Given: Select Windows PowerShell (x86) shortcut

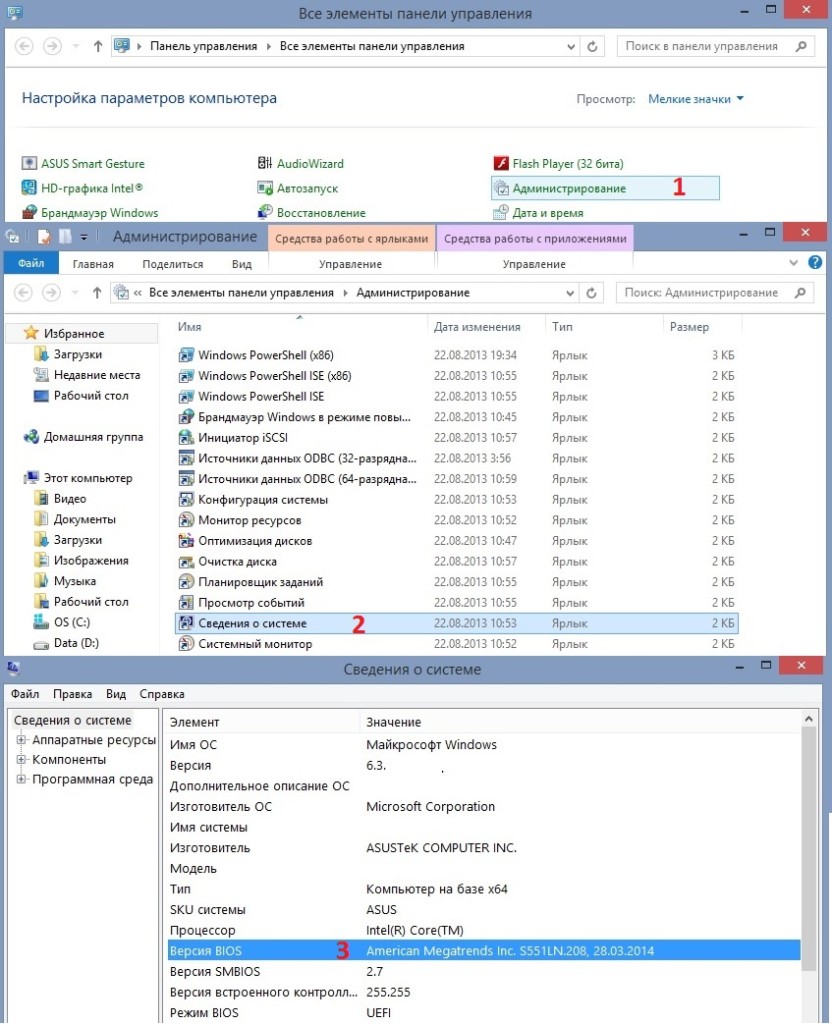Looking at the screenshot, I should pyautogui.click(x=256, y=355).
